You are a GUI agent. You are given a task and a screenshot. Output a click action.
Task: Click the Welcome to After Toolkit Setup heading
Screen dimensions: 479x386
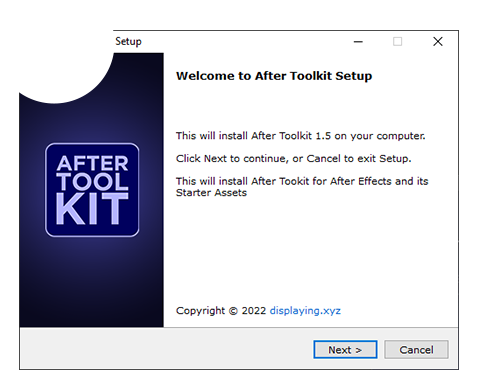pyautogui.click(x=274, y=76)
